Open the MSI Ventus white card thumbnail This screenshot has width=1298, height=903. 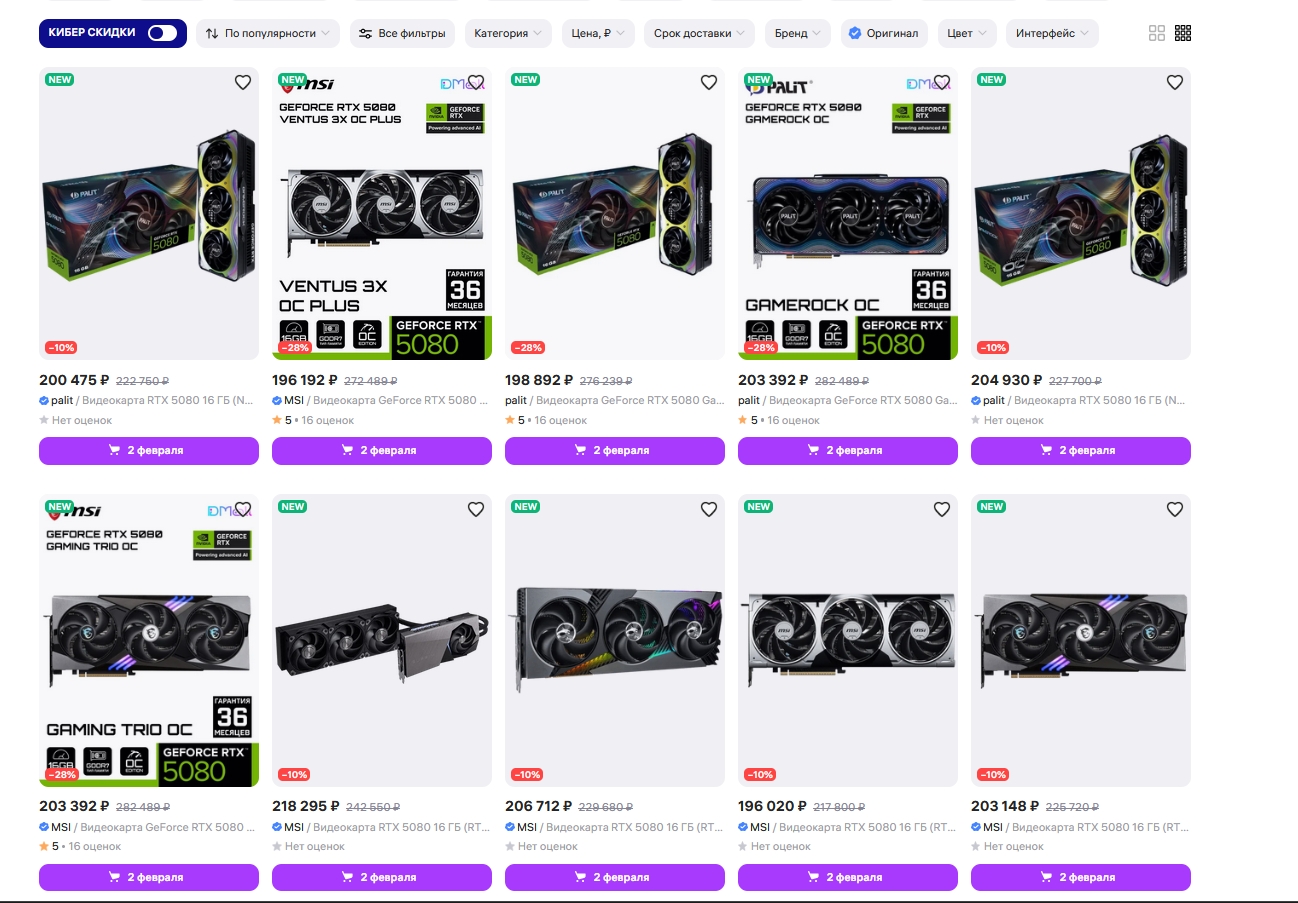coord(848,640)
